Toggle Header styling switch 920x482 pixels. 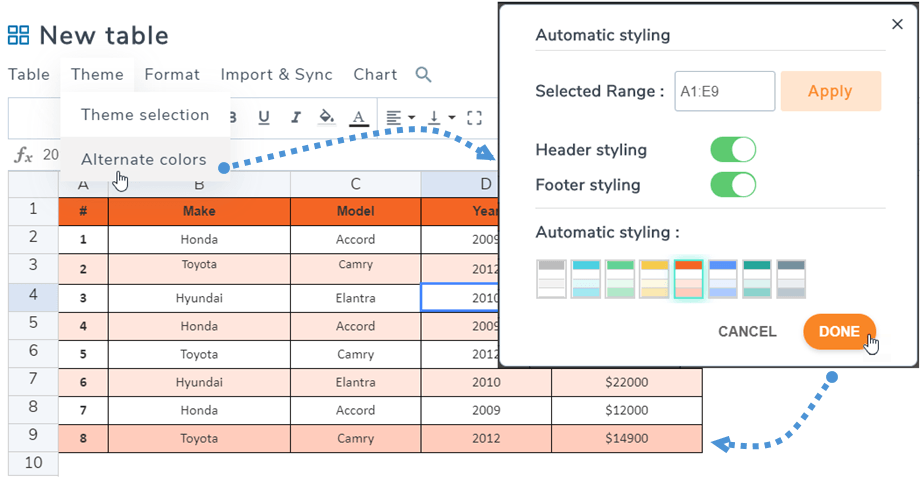click(x=732, y=150)
